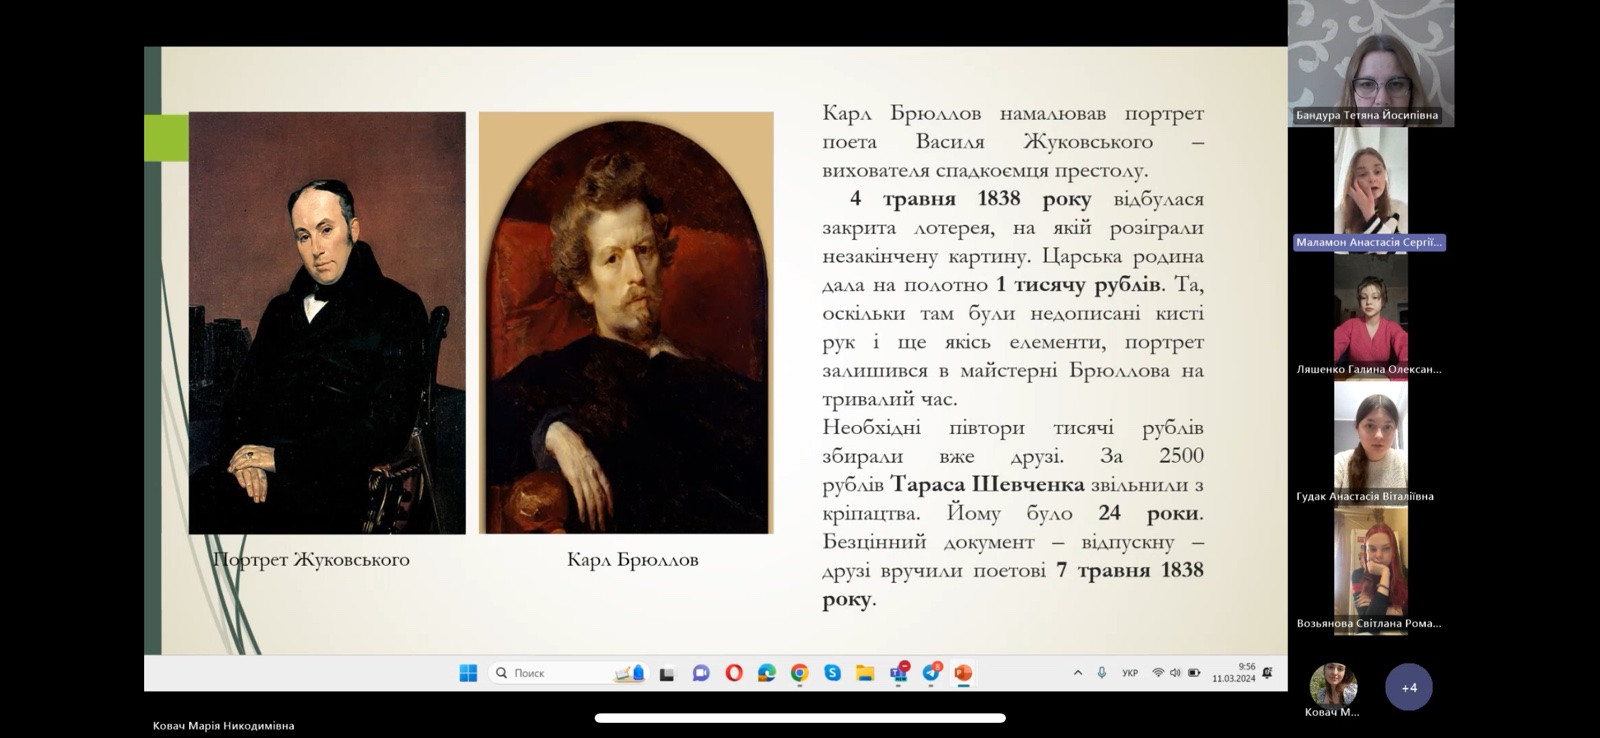Open Task View on the taskbar
The width and height of the screenshot is (1600, 738).
(667, 673)
